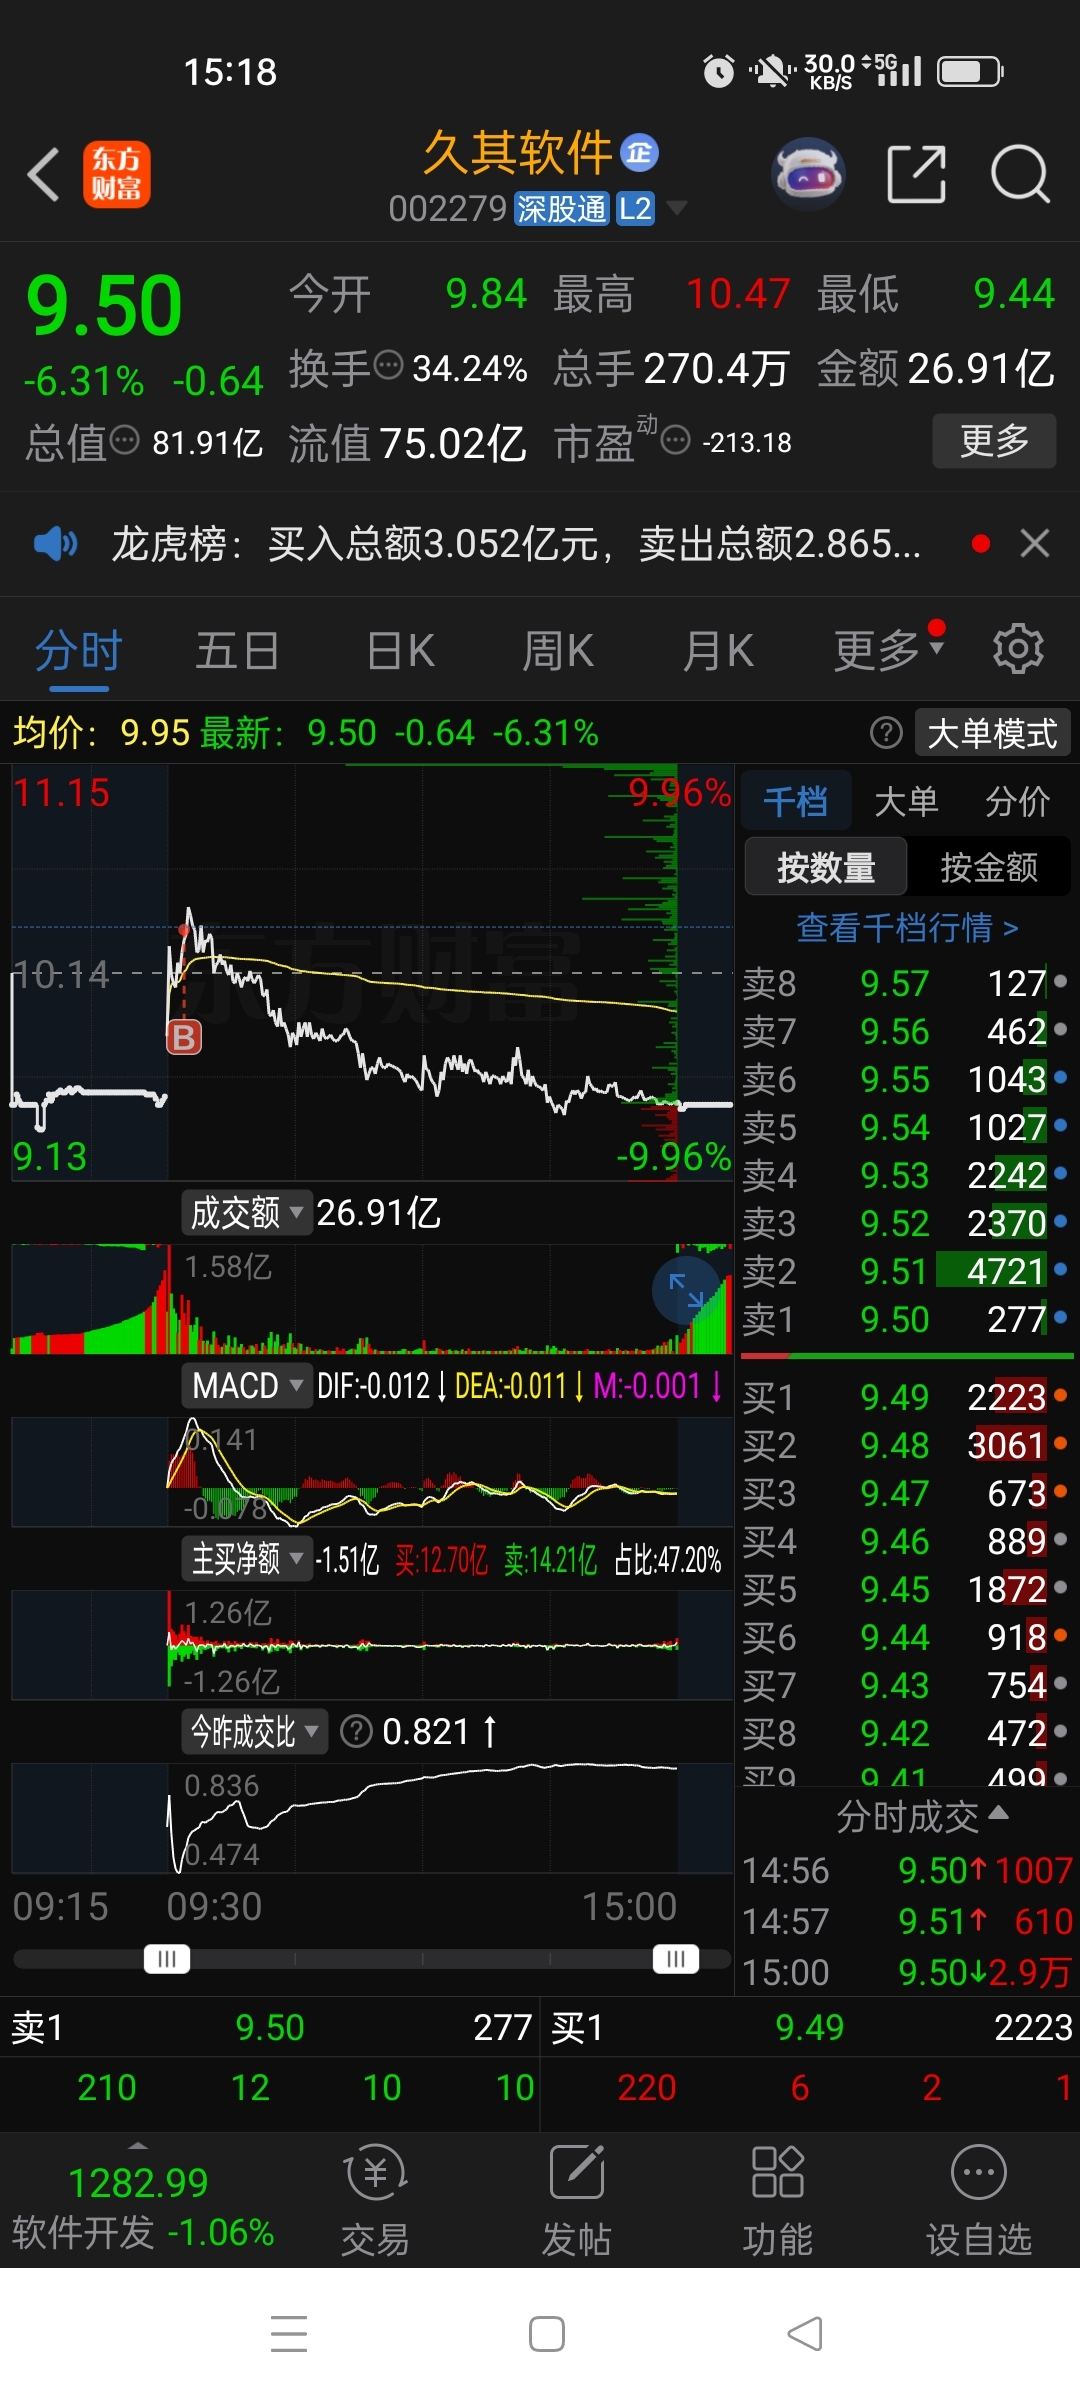
Task: Dismiss the 龙虎榜 notice with X
Action: coord(1035,543)
